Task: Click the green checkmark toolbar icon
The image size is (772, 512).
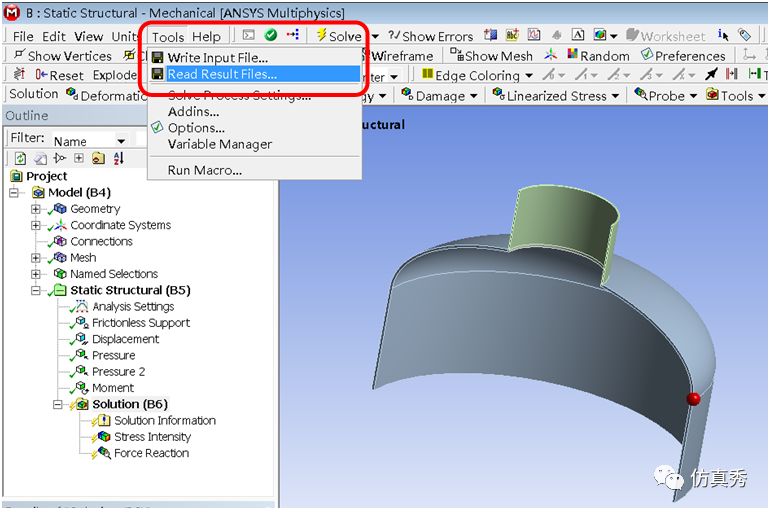Action: 270,35
